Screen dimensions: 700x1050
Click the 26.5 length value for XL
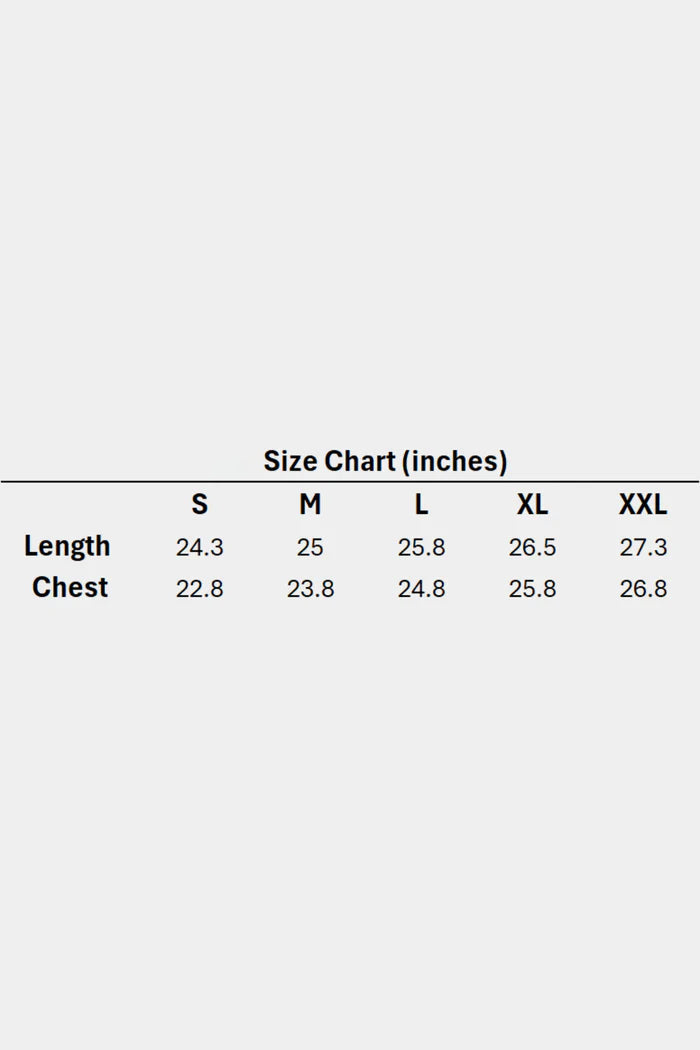[532, 548]
